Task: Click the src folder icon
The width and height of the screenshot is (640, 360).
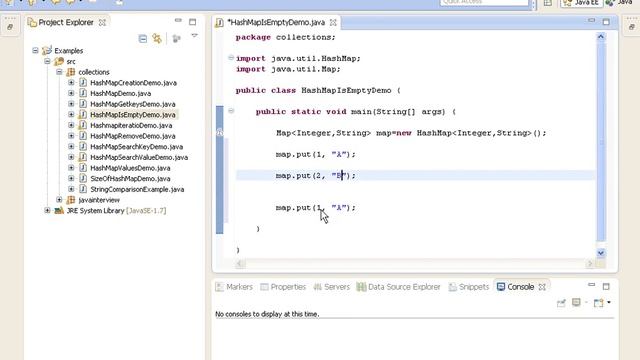Action: click(59, 61)
